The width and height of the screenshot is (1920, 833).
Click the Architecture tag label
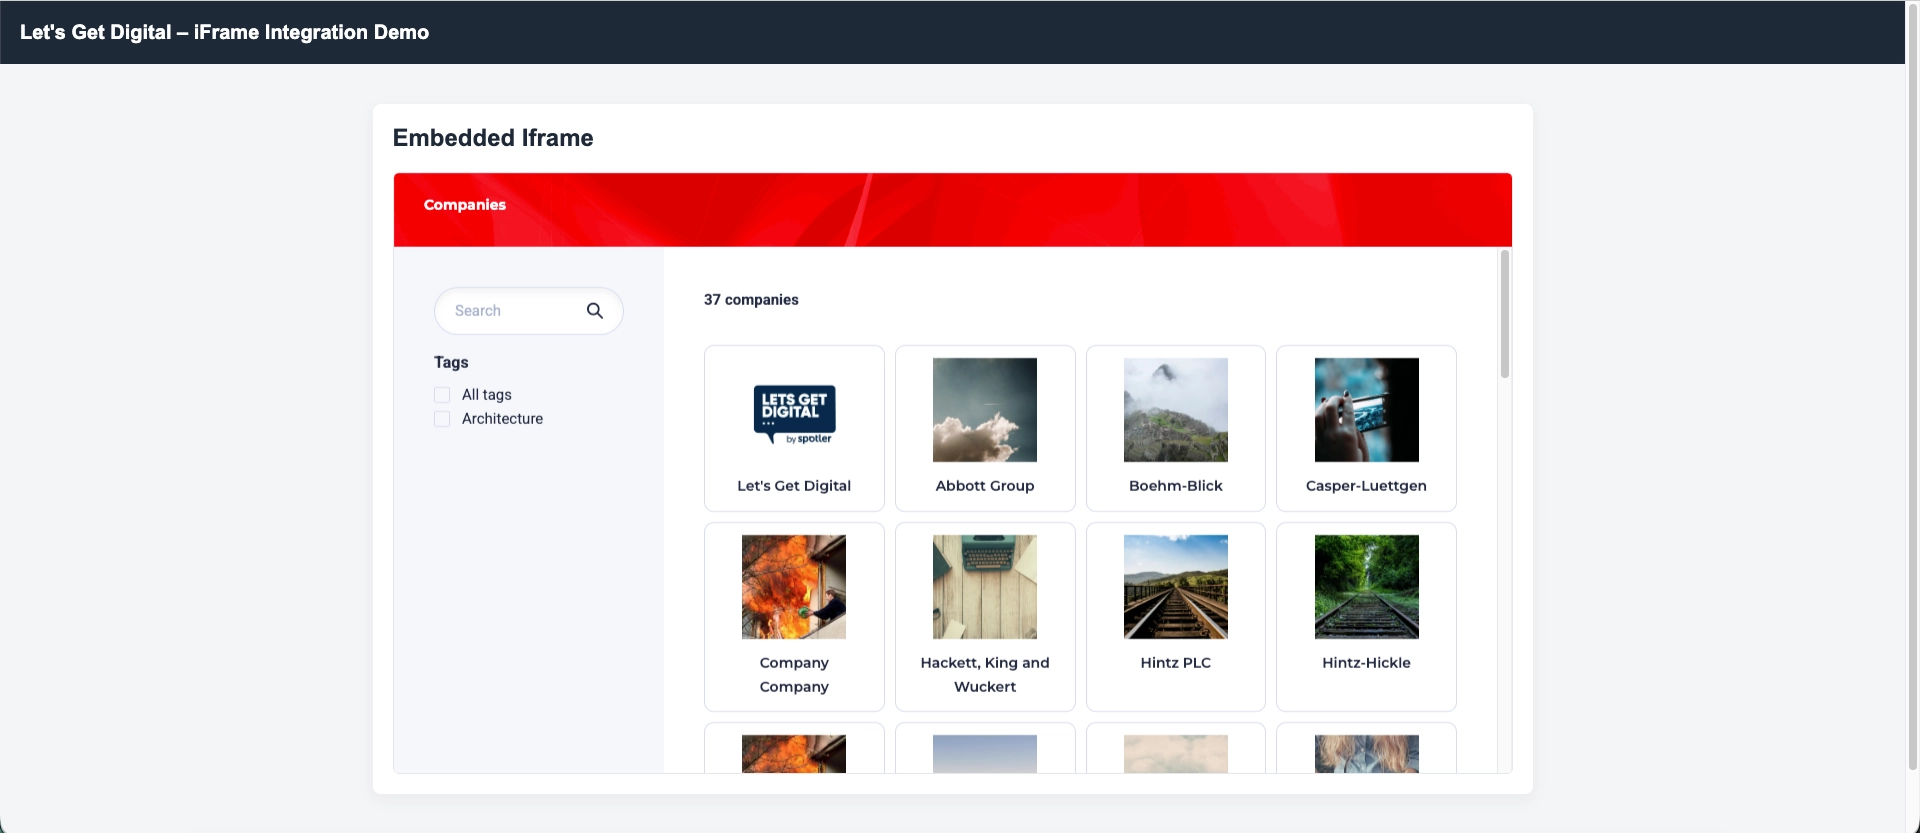502,419
